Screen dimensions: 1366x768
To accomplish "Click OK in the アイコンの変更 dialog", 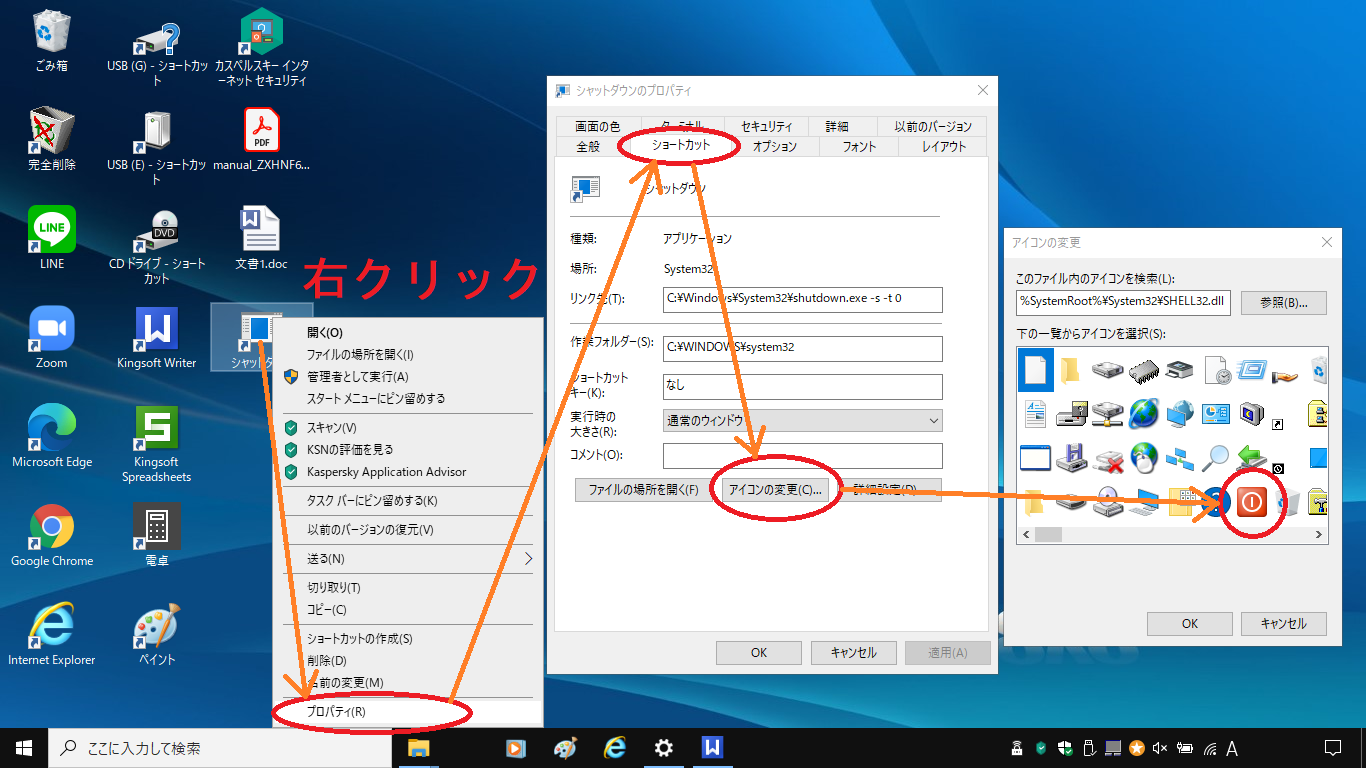I will tap(1190, 623).
